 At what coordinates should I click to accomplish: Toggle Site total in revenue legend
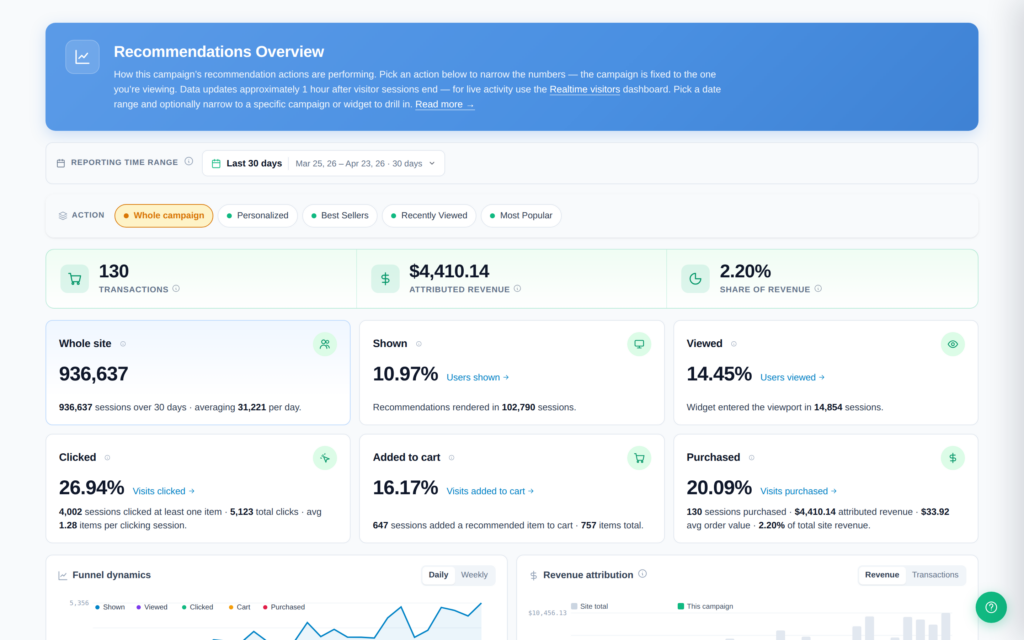click(590, 606)
